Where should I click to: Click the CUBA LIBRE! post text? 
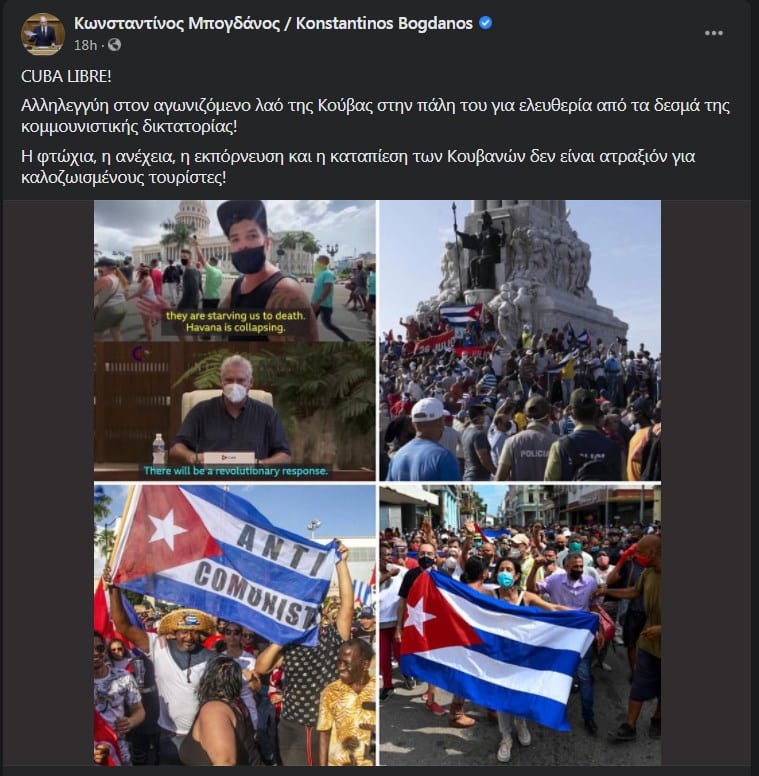66,76
